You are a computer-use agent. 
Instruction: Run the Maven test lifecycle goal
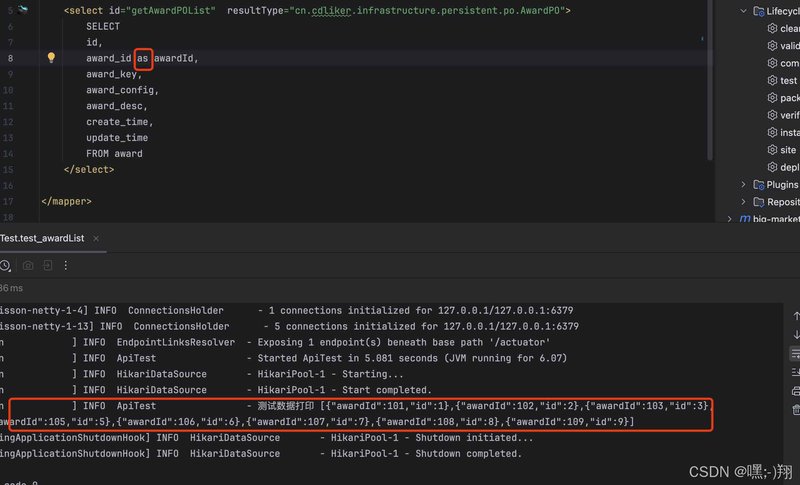point(782,81)
